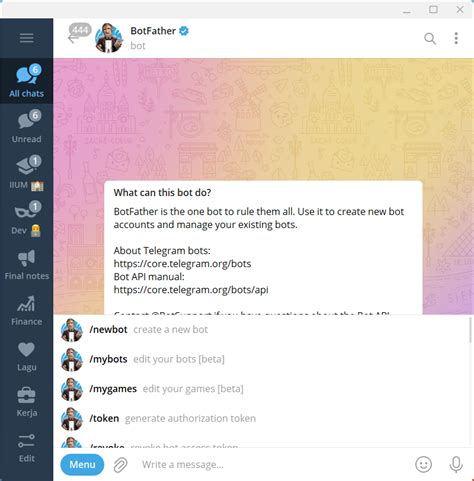Go back using the arrow with 444 badge
The height and width of the screenshot is (481, 474).
click(x=79, y=34)
